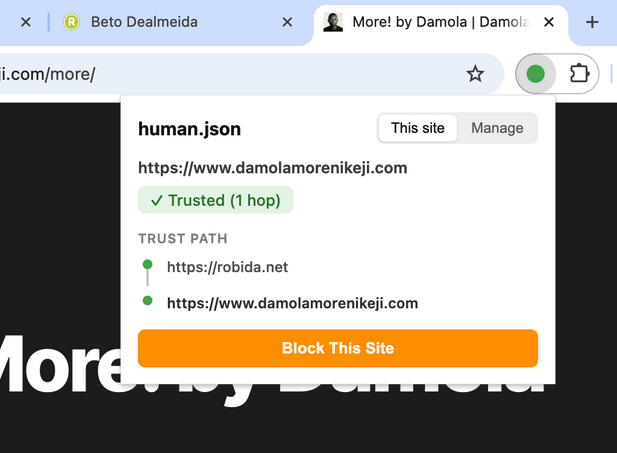Bookmark this page with the star icon
Viewport: 617px width, 453px height.
(x=475, y=74)
